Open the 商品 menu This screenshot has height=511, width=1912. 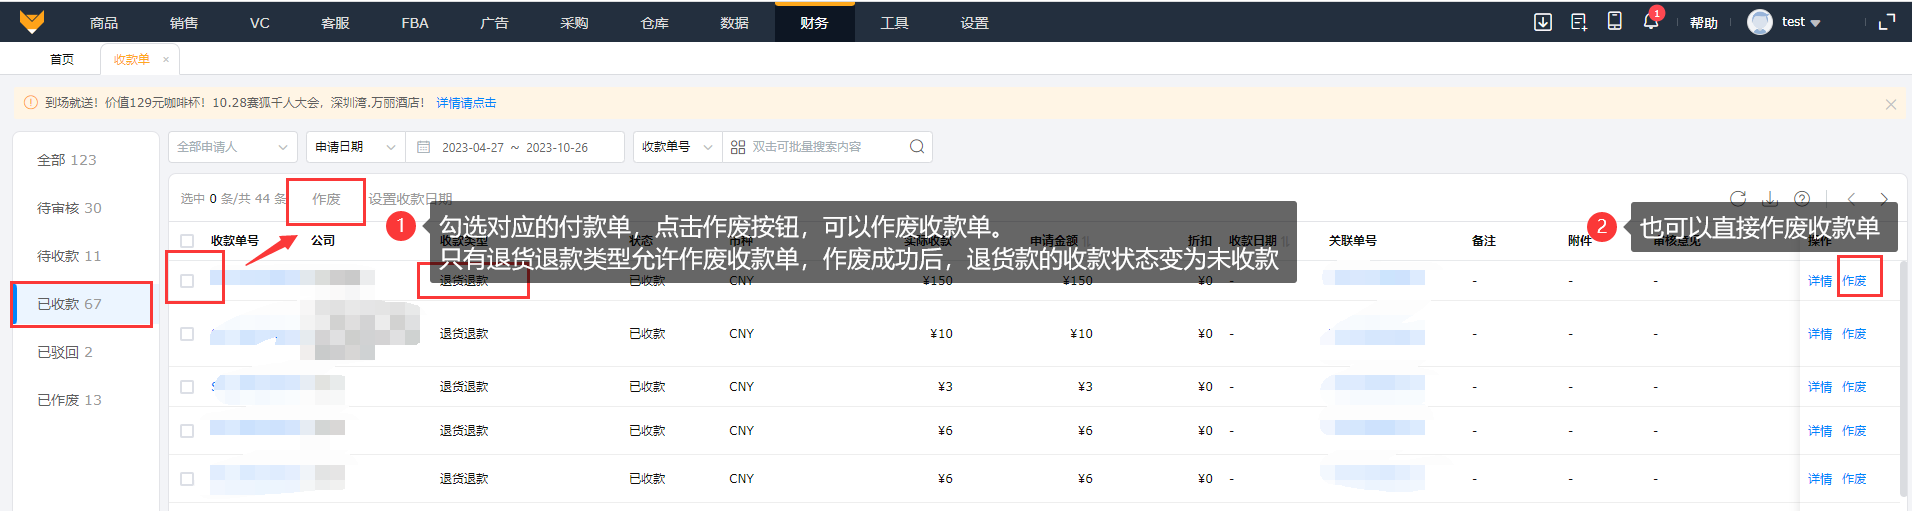104,23
